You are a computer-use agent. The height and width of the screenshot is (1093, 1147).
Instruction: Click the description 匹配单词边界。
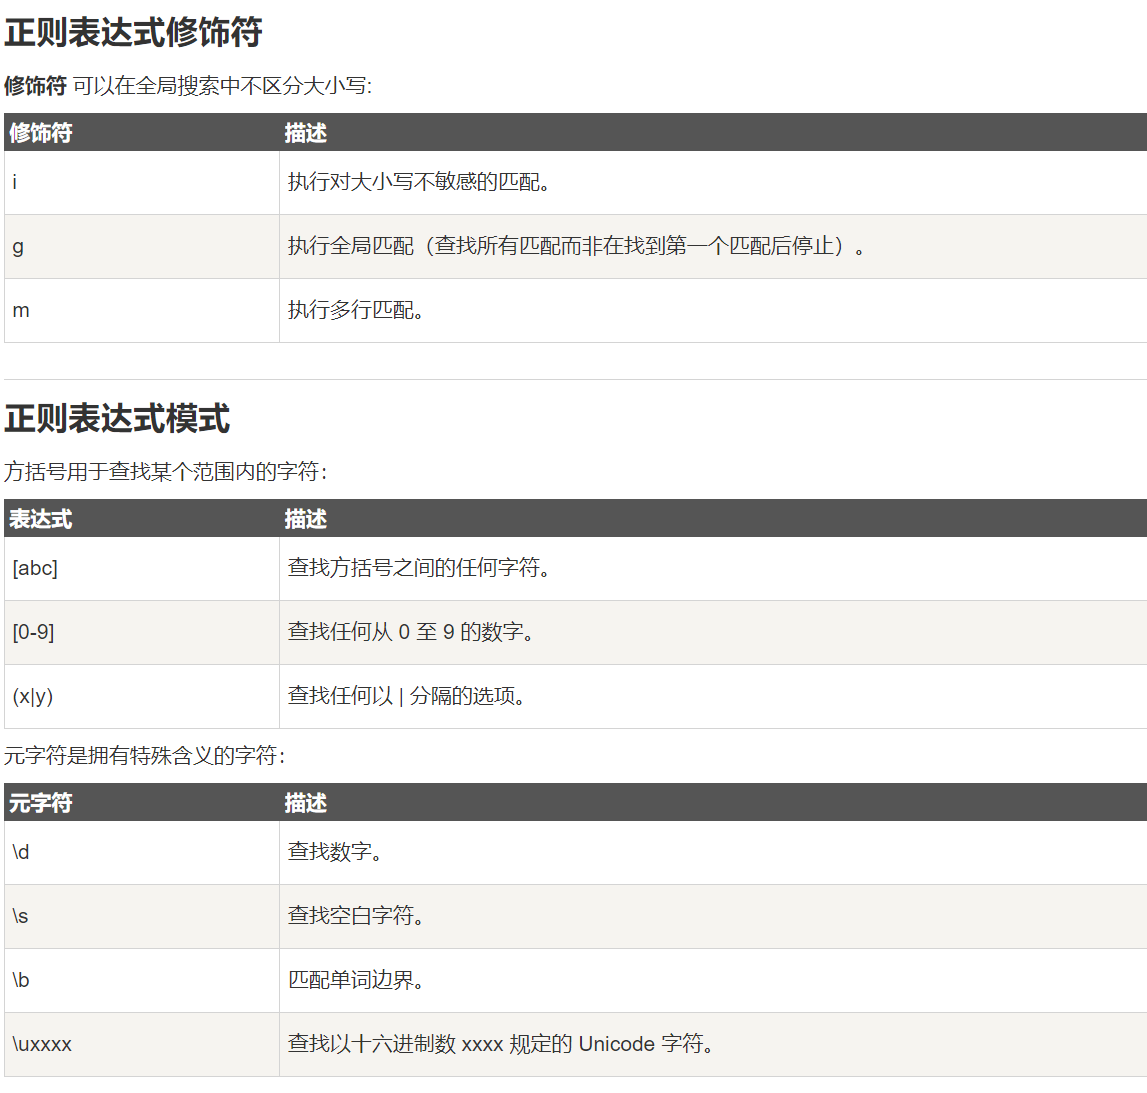356,980
